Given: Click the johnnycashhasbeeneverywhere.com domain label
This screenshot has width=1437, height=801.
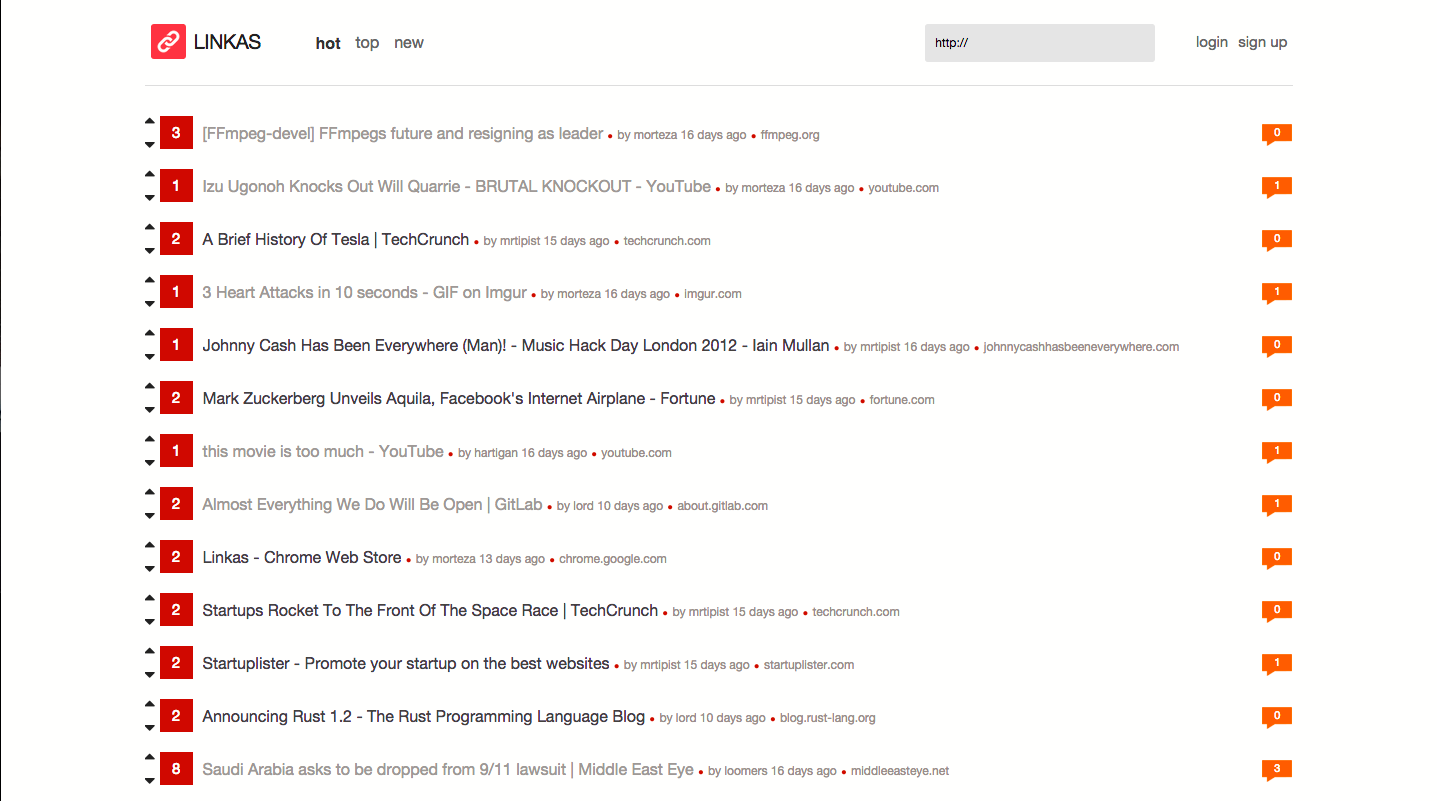Looking at the screenshot, I should click(x=1081, y=347).
